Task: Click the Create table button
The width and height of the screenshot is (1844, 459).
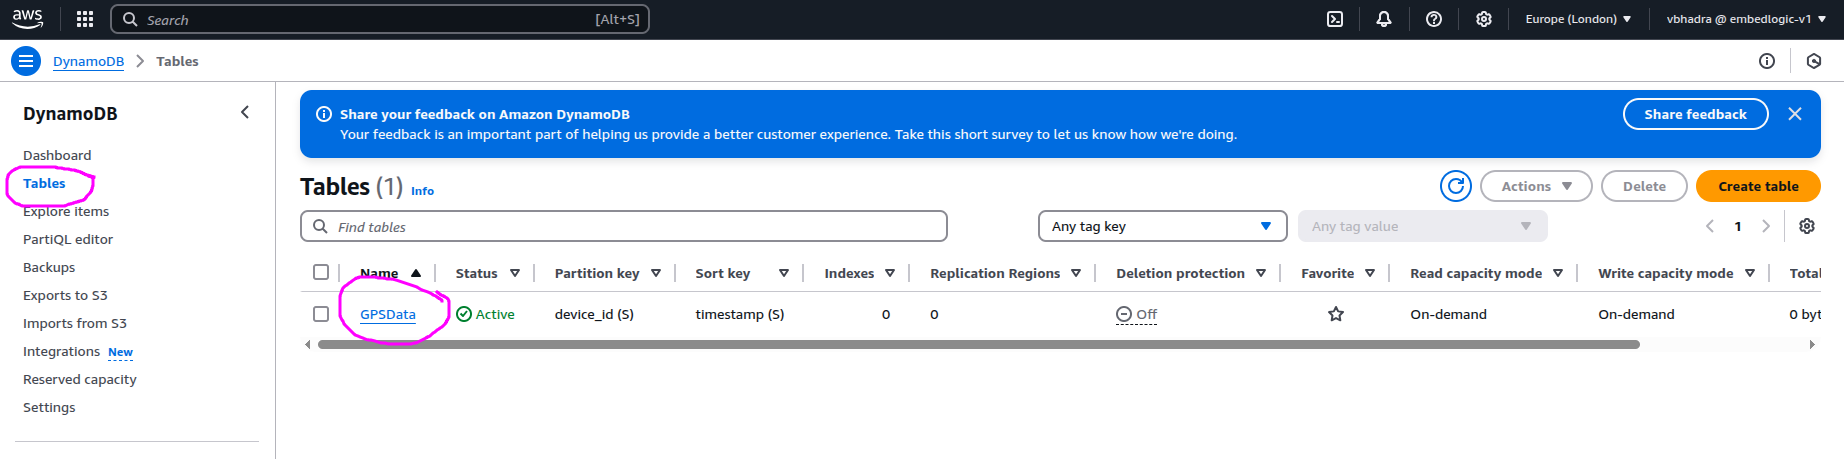Action: pos(1758,186)
